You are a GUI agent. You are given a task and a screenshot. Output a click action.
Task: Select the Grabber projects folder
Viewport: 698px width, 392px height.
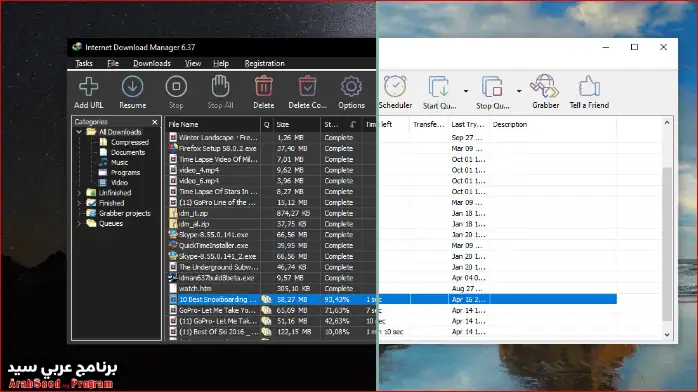point(119,213)
